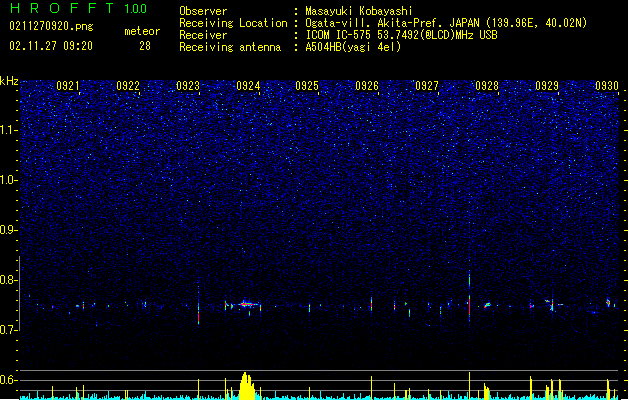Click the 0926 time marker

pyautogui.click(x=367, y=86)
